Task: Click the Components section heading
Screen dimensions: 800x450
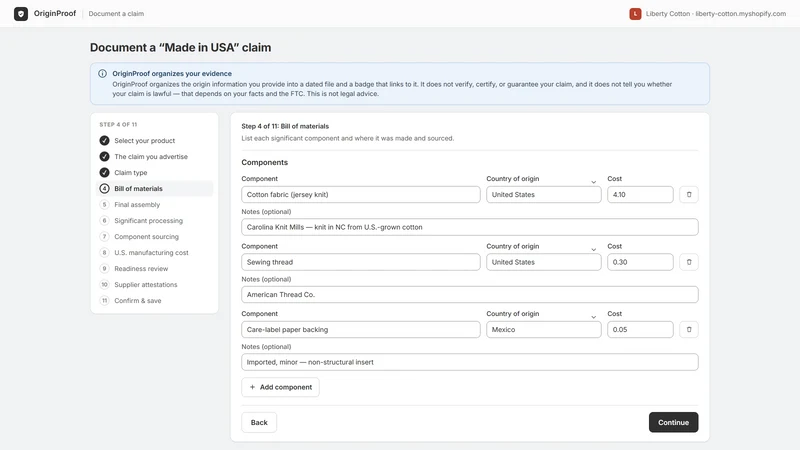Action: tap(264, 162)
